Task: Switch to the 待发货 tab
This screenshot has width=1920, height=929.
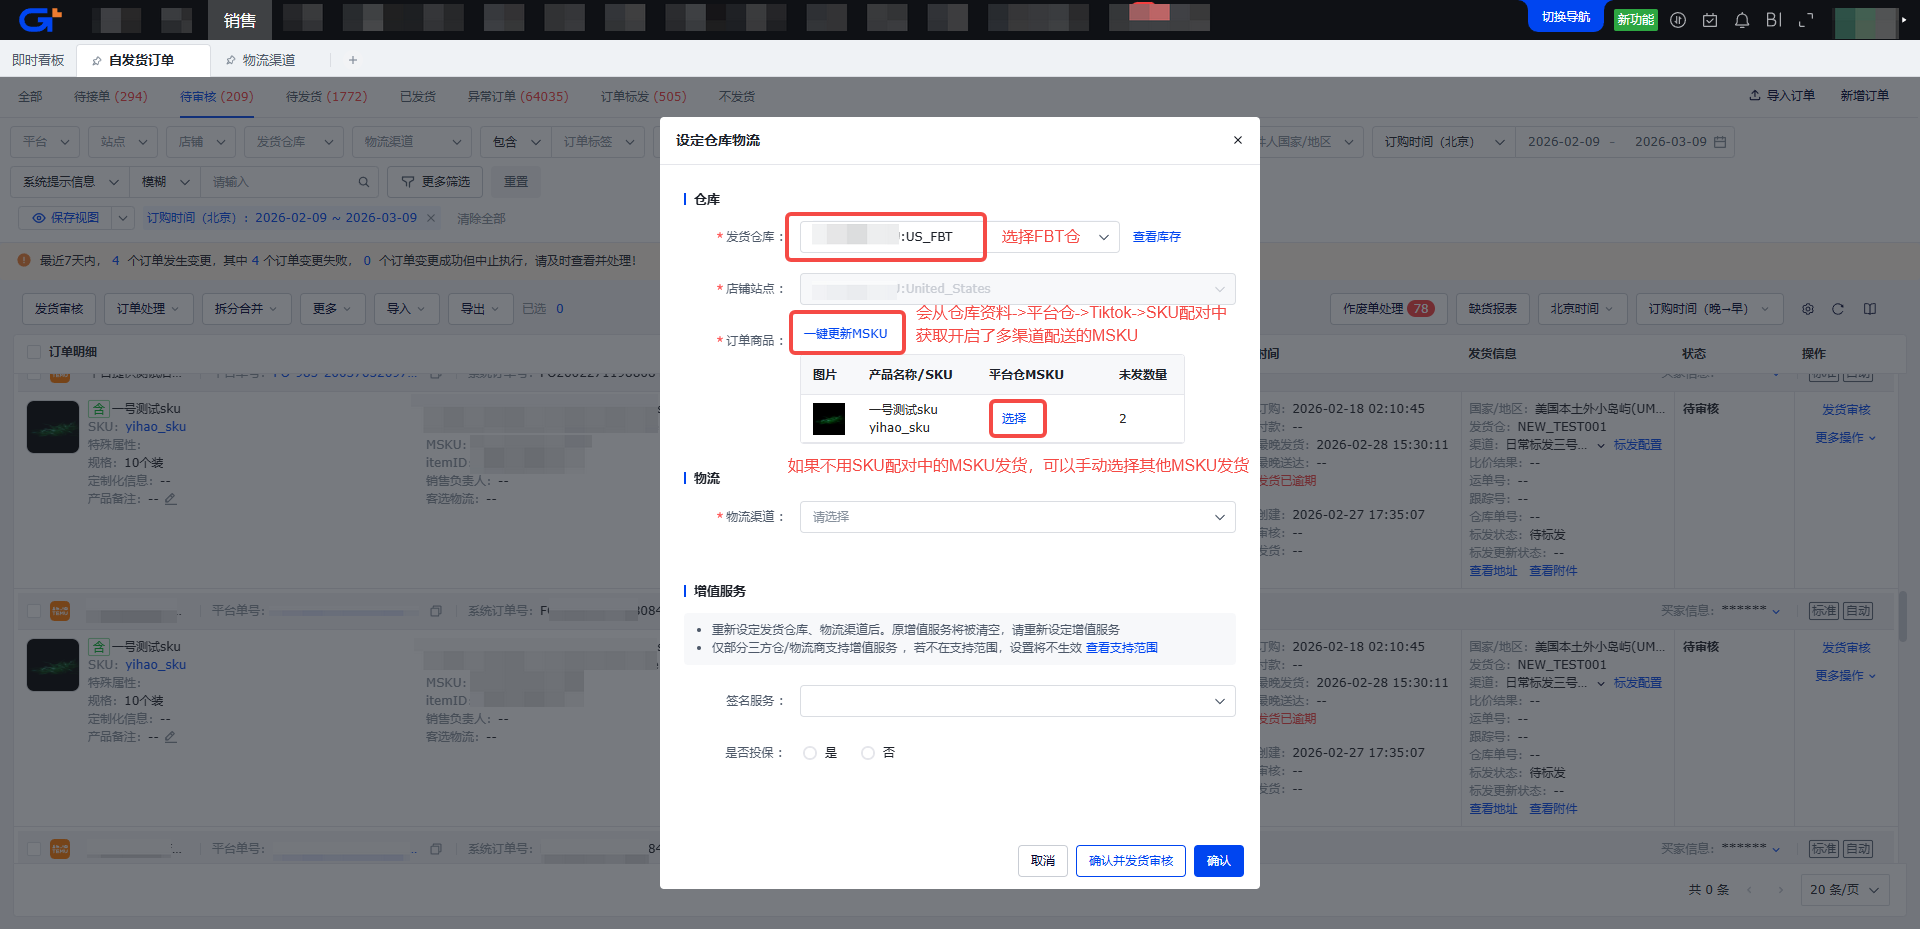Action: coord(326,97)
